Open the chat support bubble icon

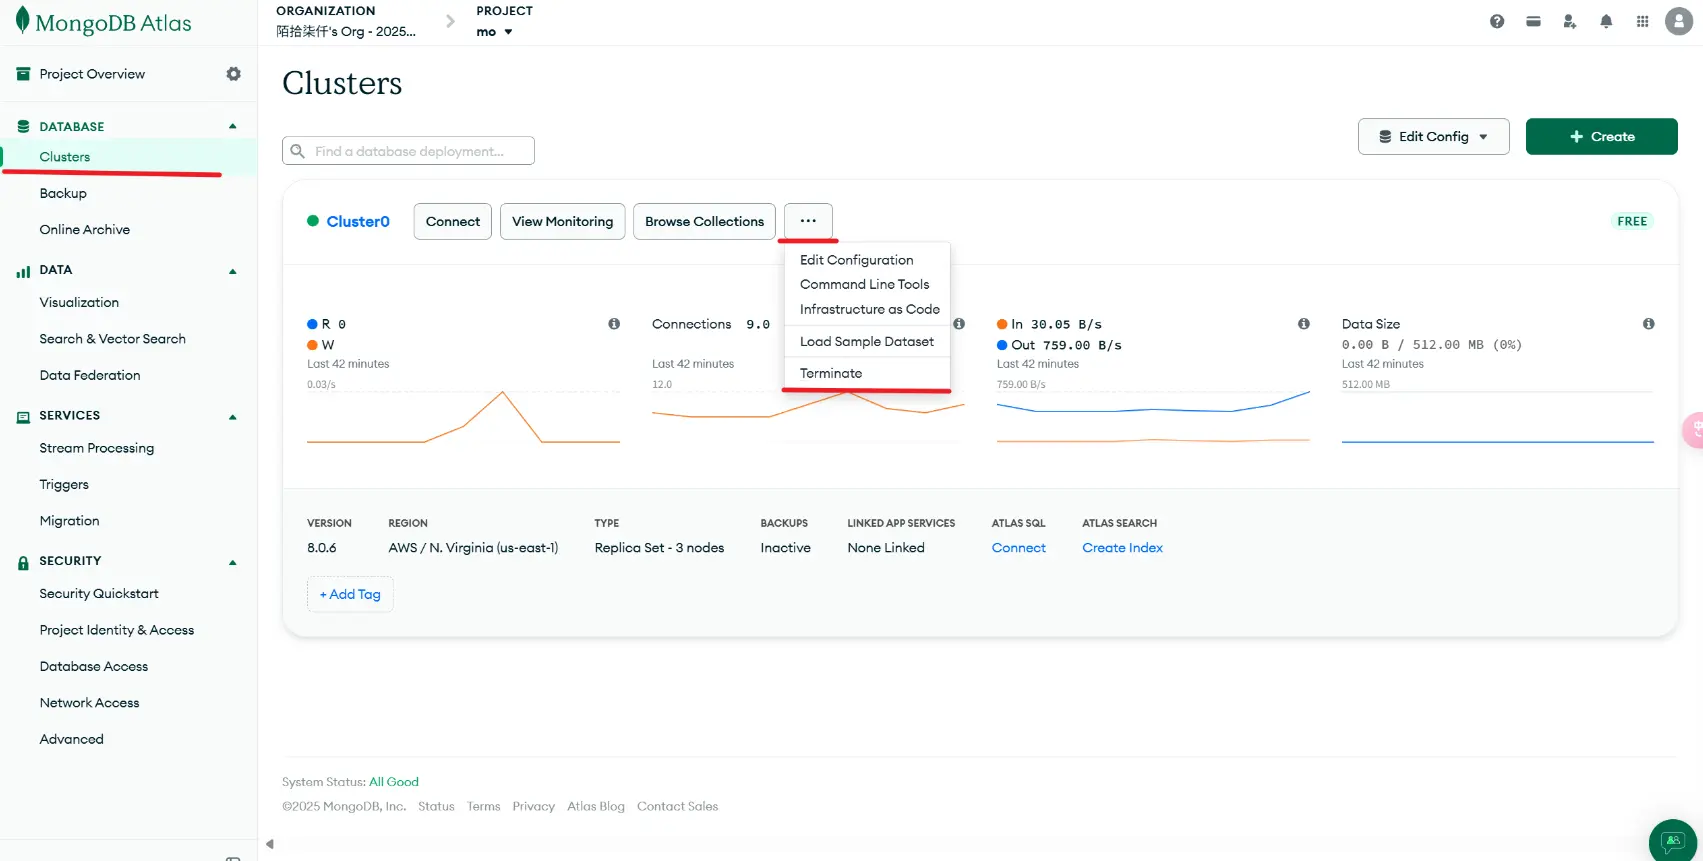coord(1672,840)
